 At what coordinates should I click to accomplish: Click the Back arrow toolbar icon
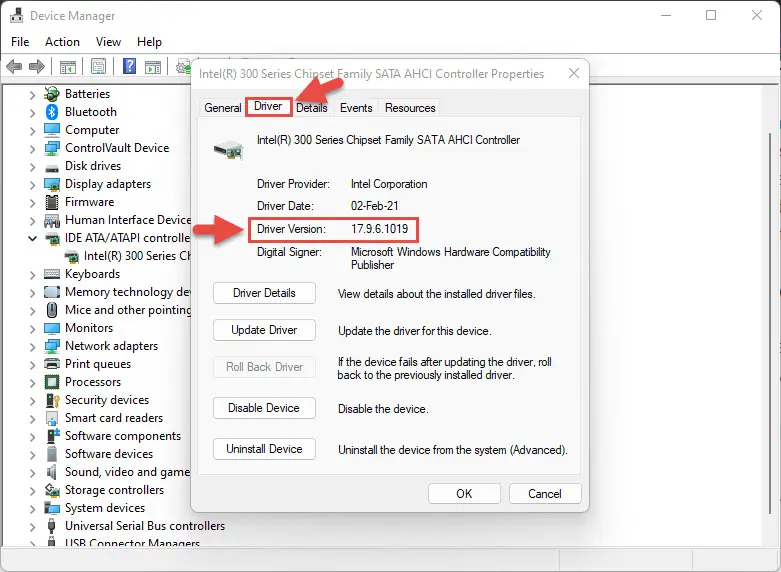pyautogui.click(x=14, y=66)
